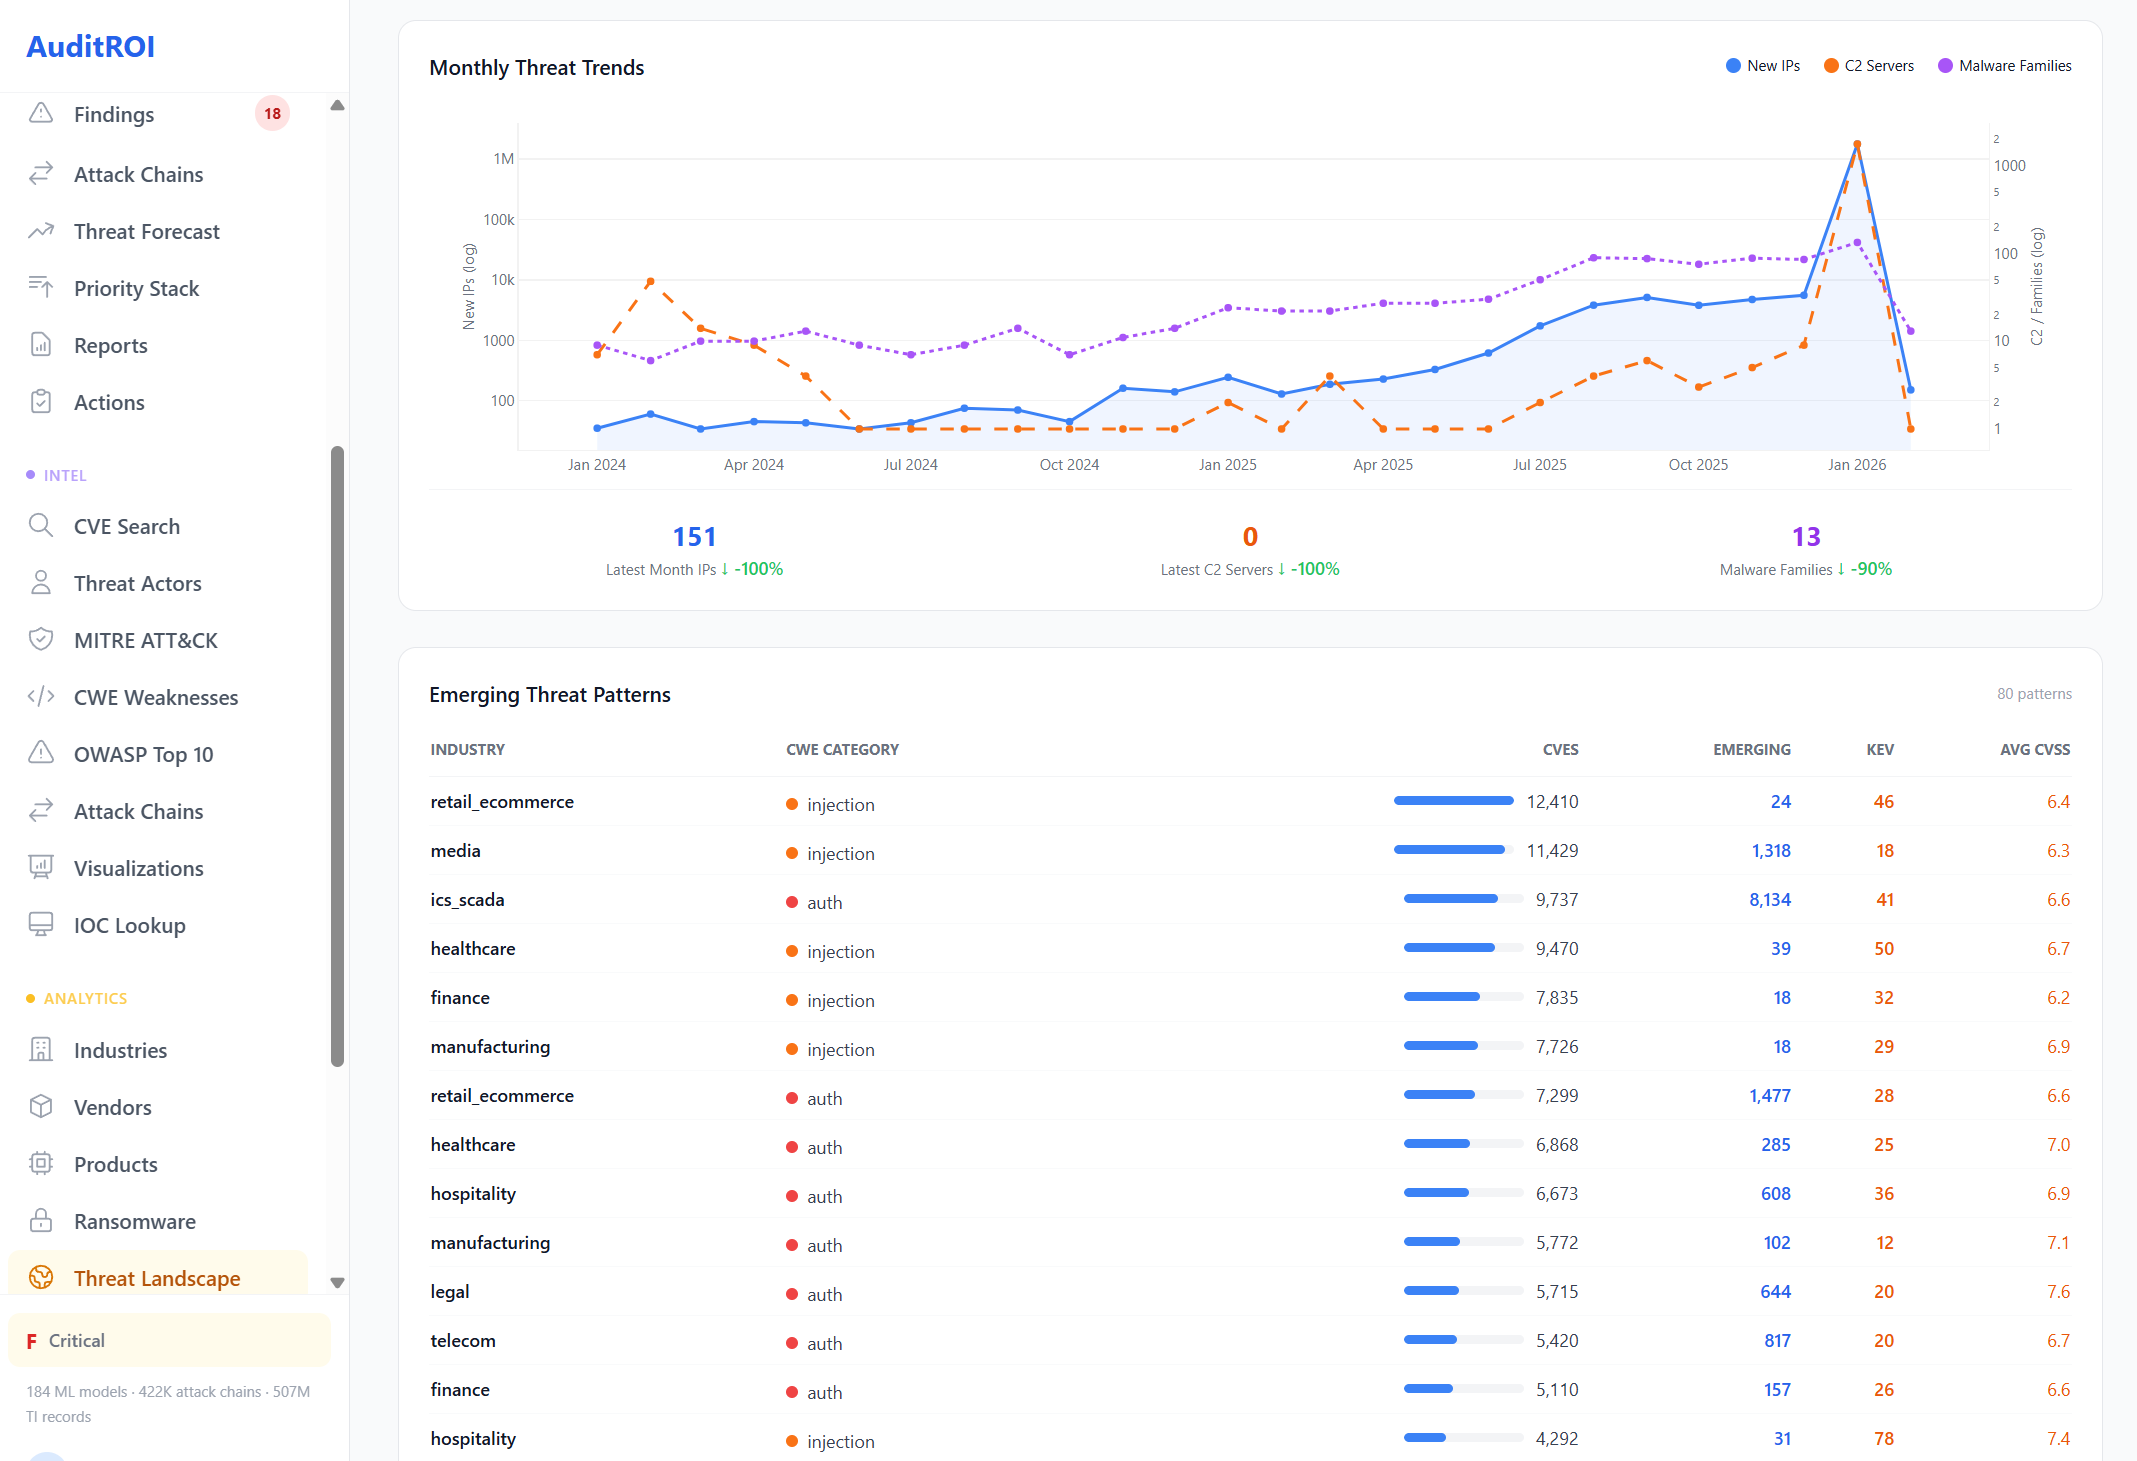Image resolution: width=2137 pixels, height=1461 pixels.
Task: Click sidebar scroll down arrow
Action: pyautogui.click(x=337, y=1283)
